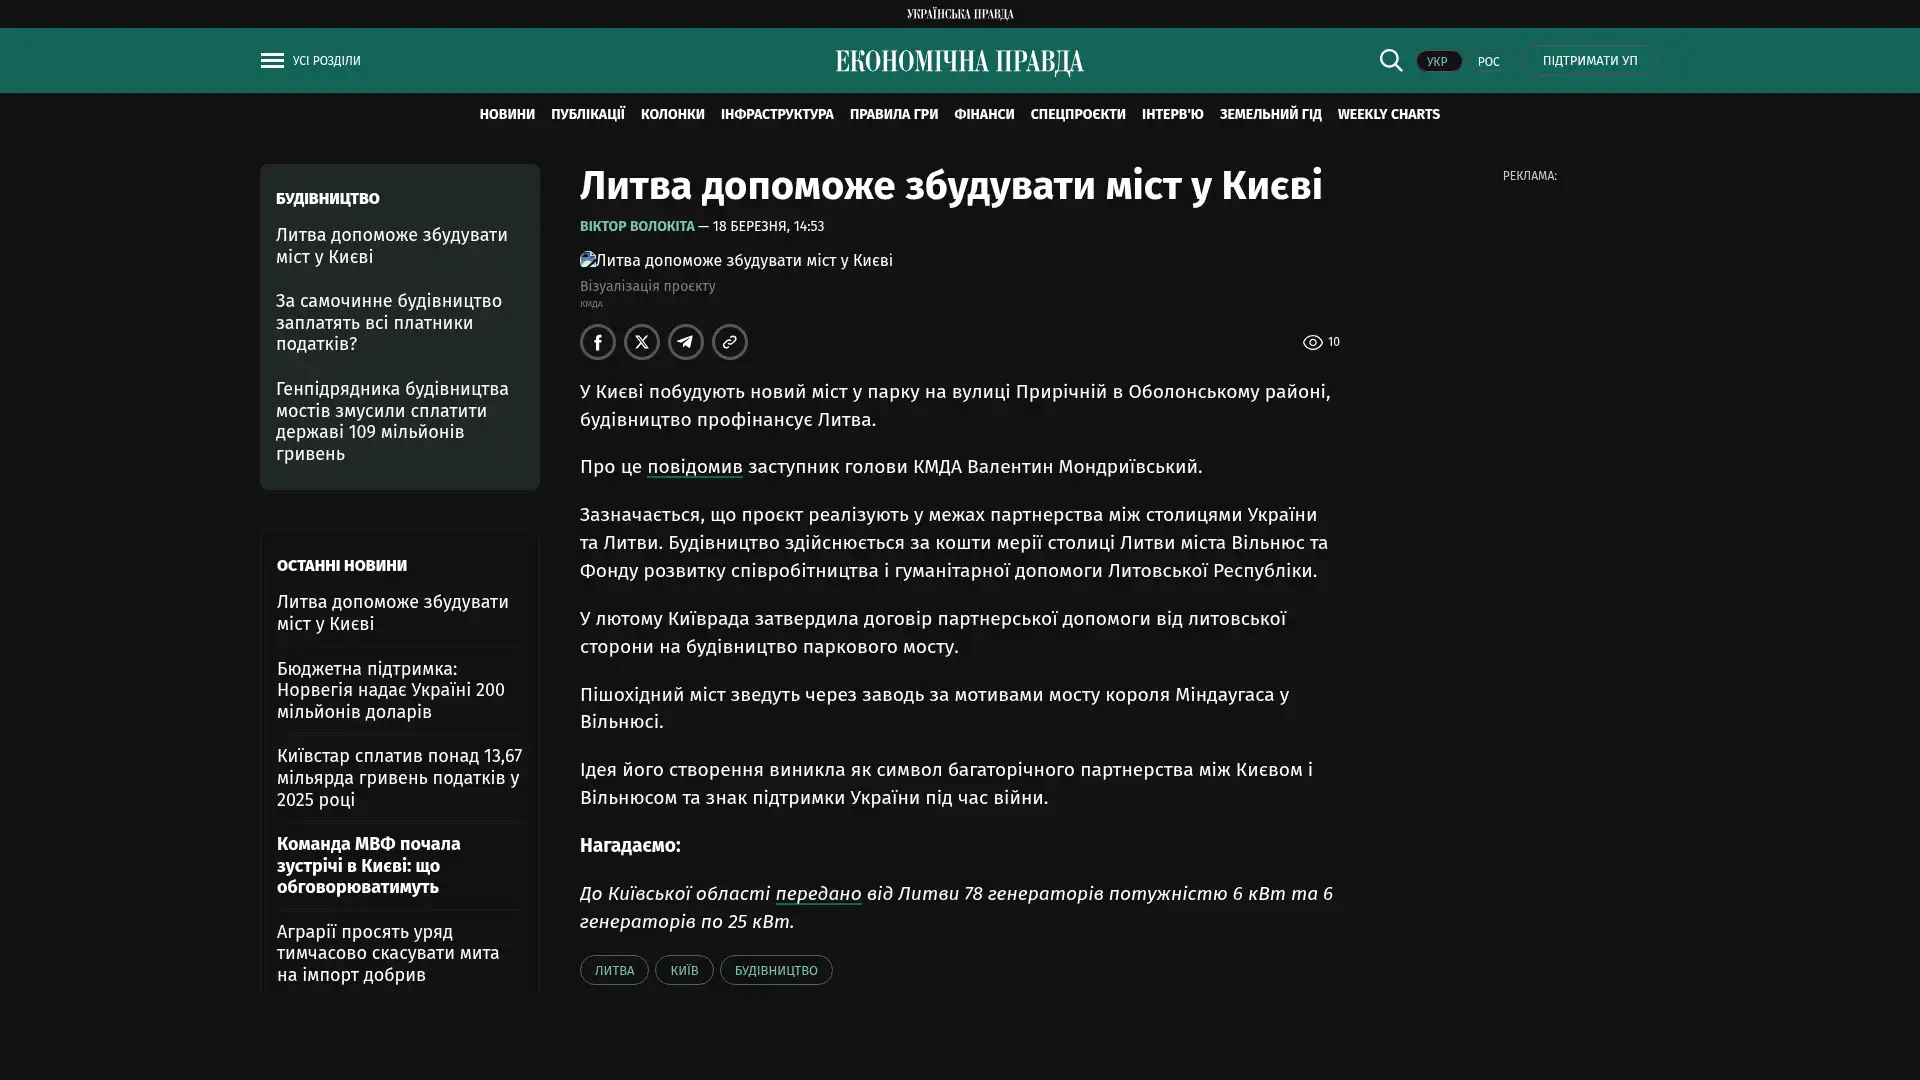1920x1080 pixels.
Task: Share article via Telegram
Action: point(685,342)
